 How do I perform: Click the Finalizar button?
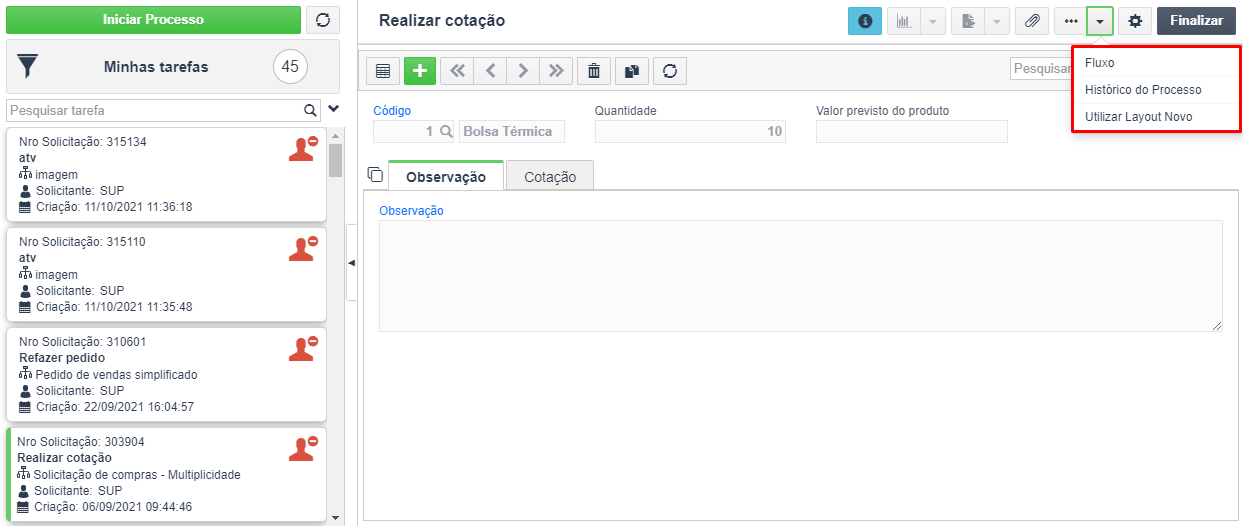click(1196, 20)
